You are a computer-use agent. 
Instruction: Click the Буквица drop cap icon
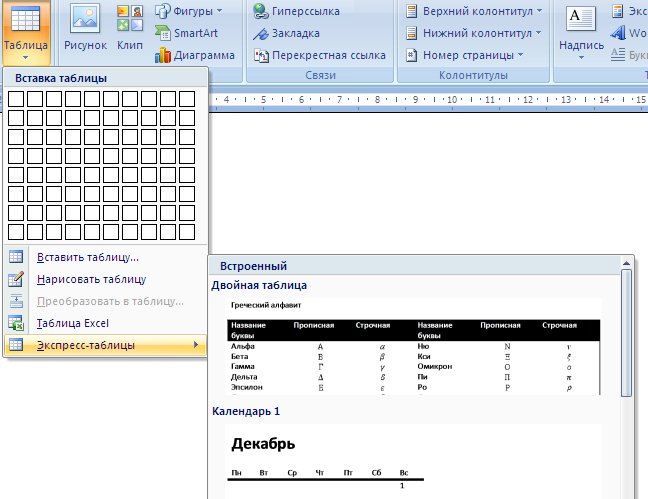click(x=618, y=55)
